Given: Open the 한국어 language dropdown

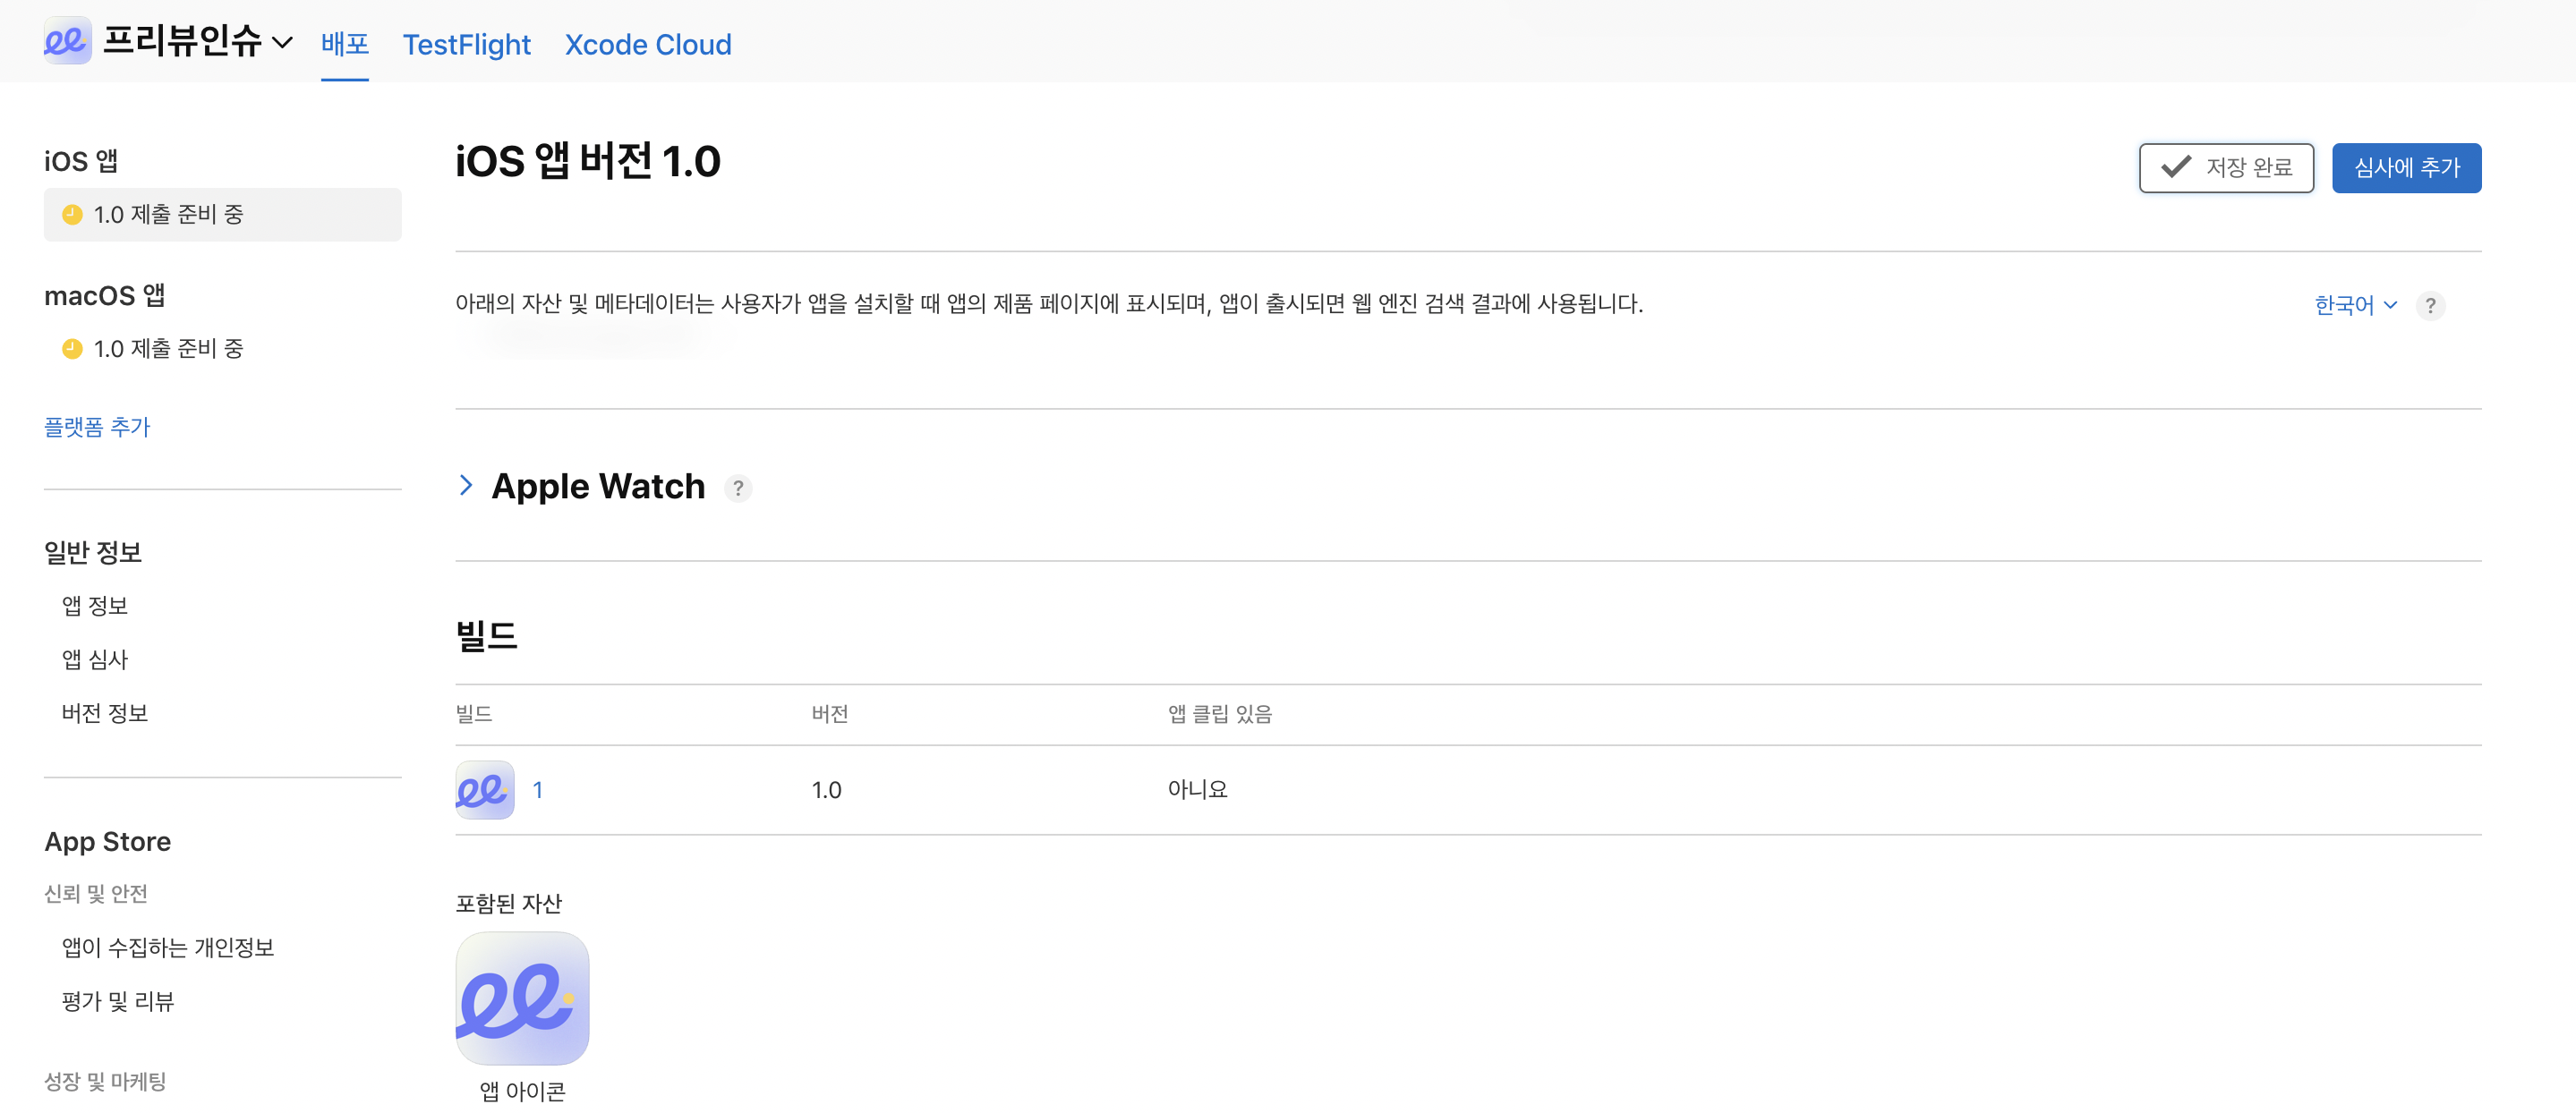Looking at the screenshot, I should pos(2354,305).
